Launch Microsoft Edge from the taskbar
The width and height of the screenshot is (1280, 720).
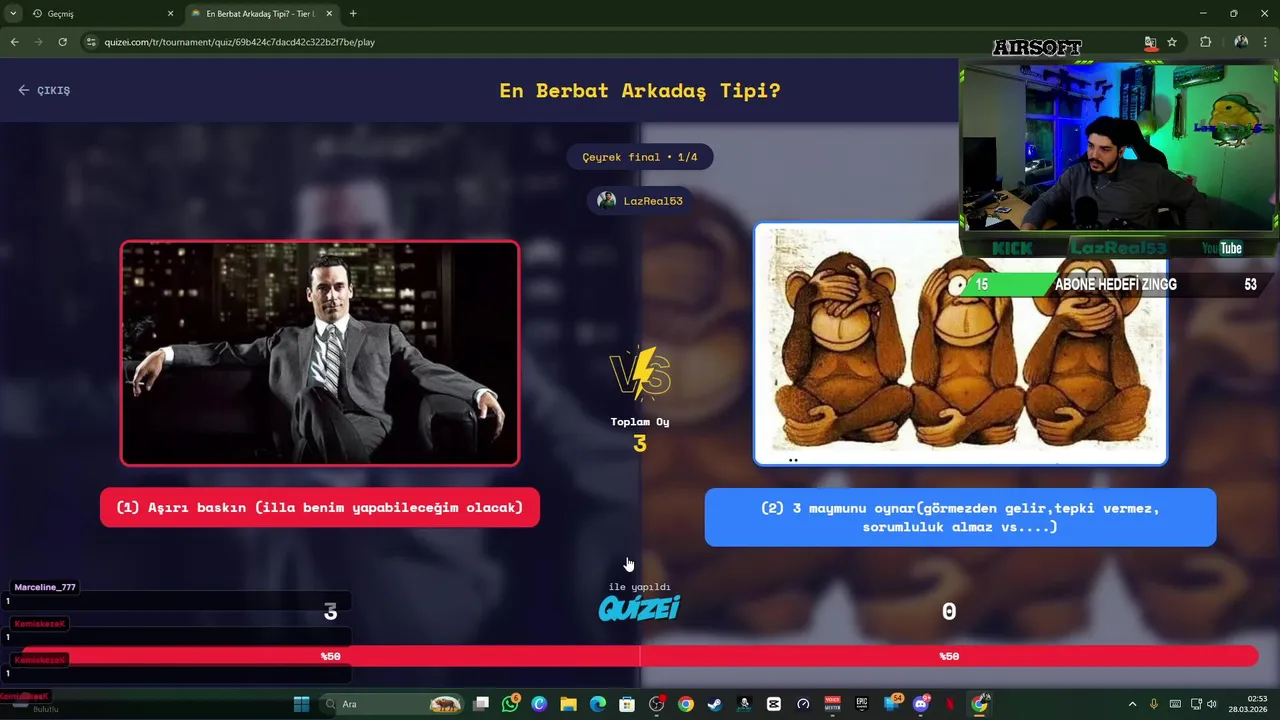[x=598, y=704]
